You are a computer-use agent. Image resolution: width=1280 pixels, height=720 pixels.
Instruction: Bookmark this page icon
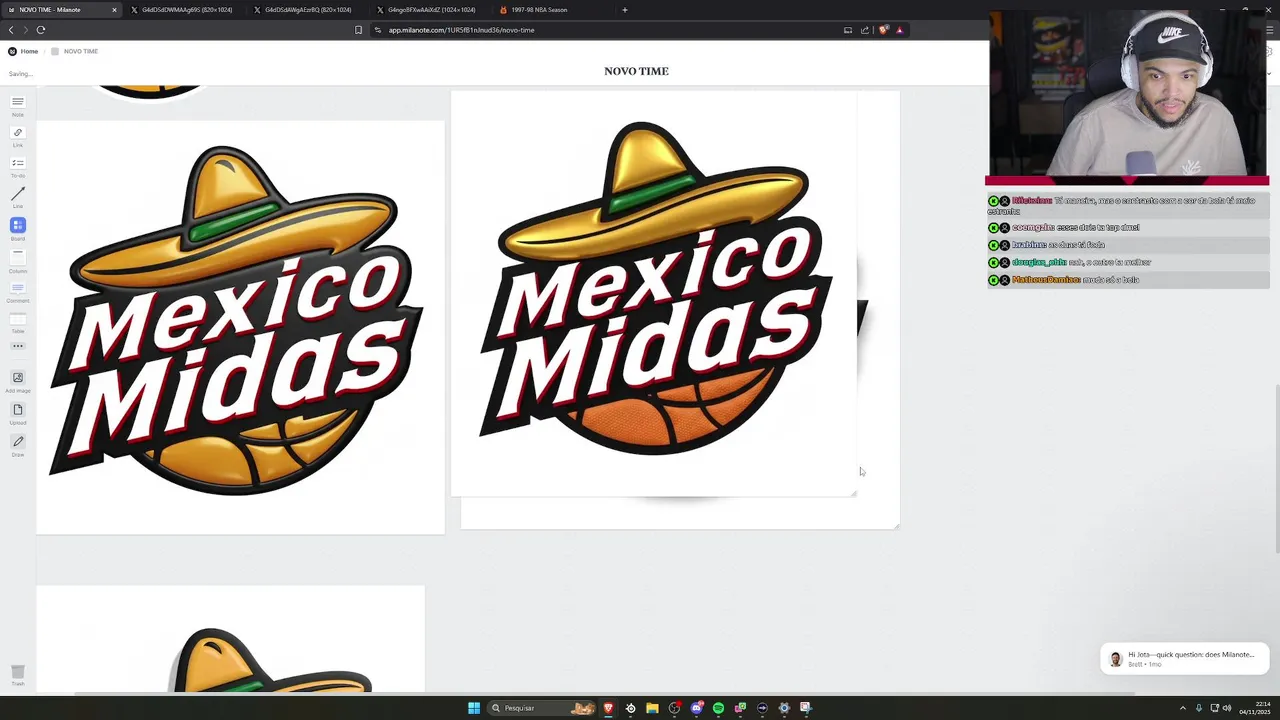pyautogui.click(x=358, y=30)
